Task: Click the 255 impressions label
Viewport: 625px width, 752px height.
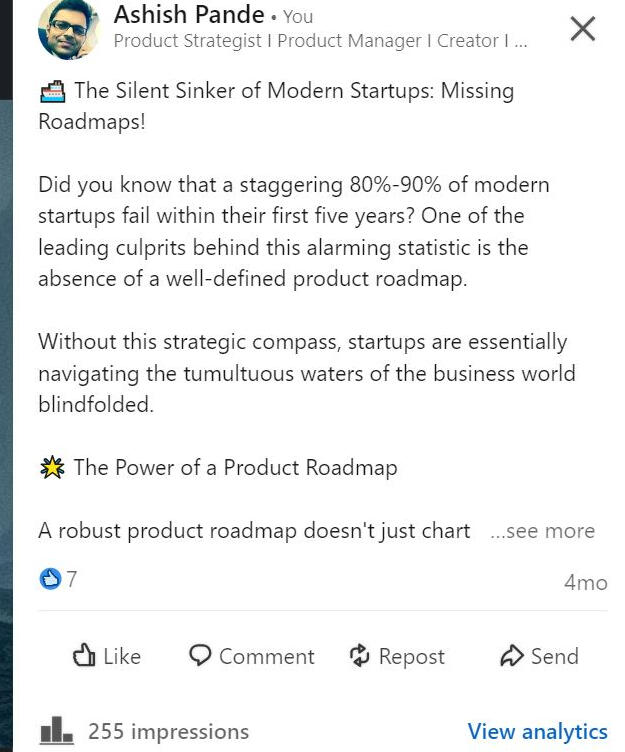Action: click(168, 731)
